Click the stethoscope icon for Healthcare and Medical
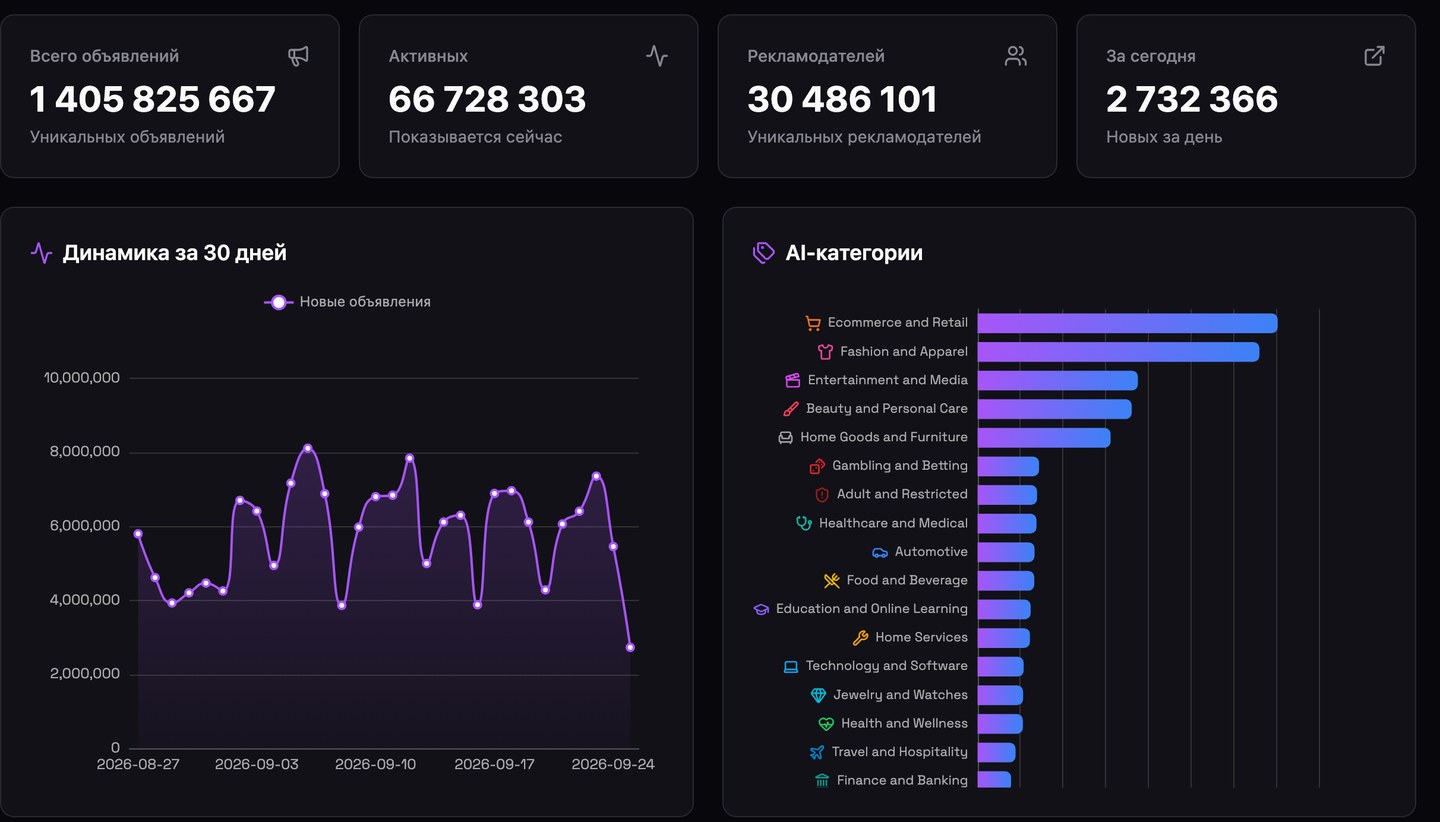Image resolution: width=1440 pixels, height=822 pixels. 803,523
